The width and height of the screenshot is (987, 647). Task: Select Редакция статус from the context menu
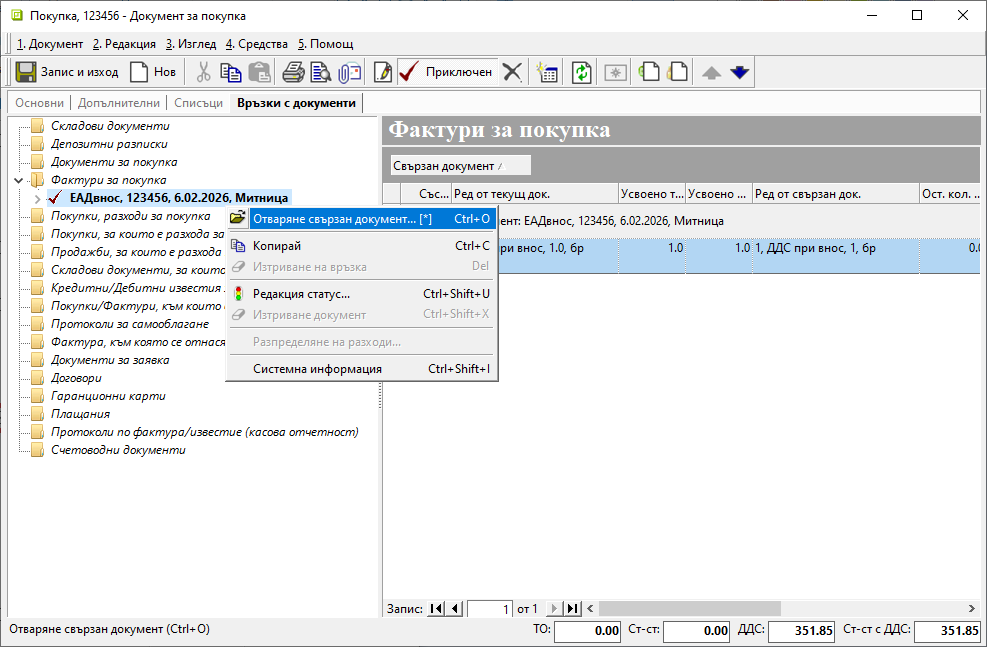[x=301, y=294]
